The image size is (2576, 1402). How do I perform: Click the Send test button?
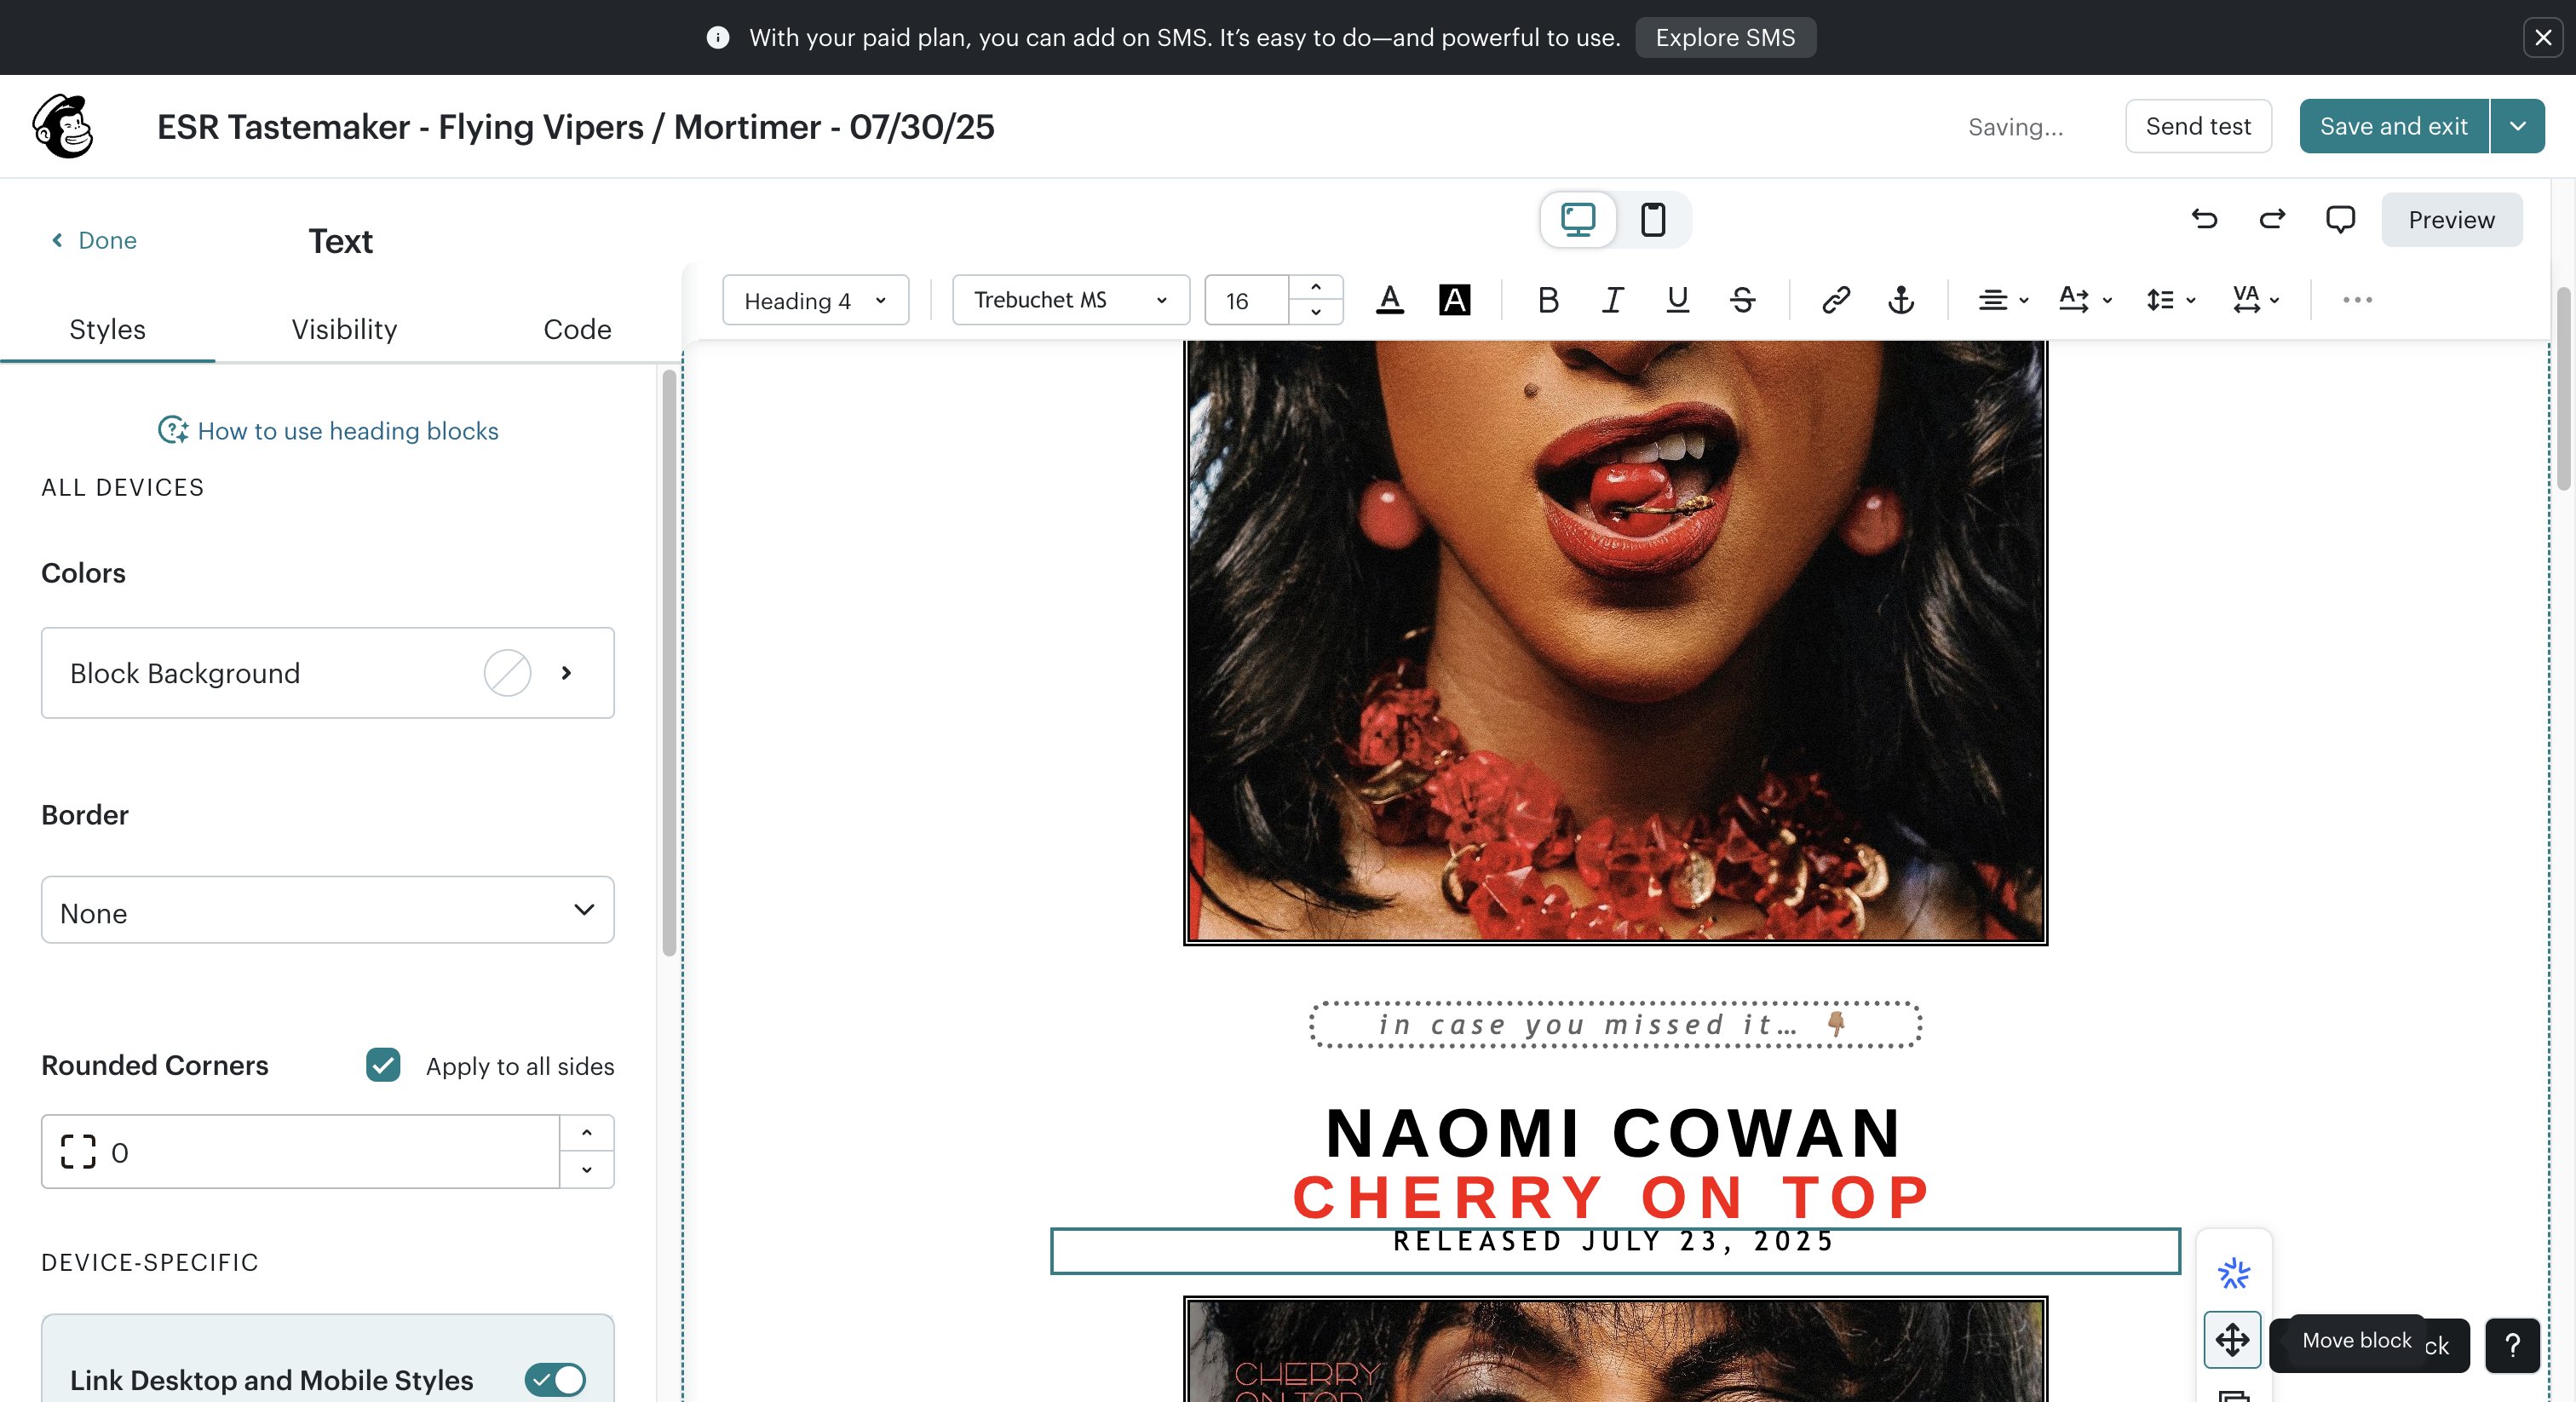click(2198, 126)
